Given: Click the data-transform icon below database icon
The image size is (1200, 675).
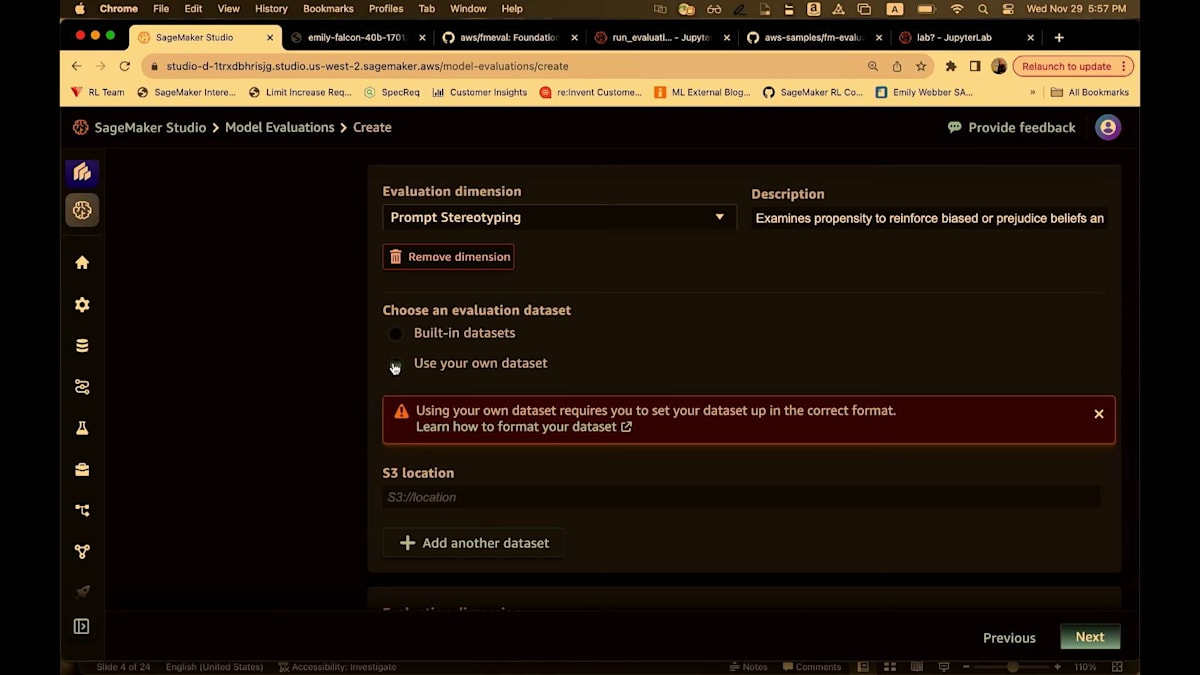Looking at the screenshot, I should 82,387.
